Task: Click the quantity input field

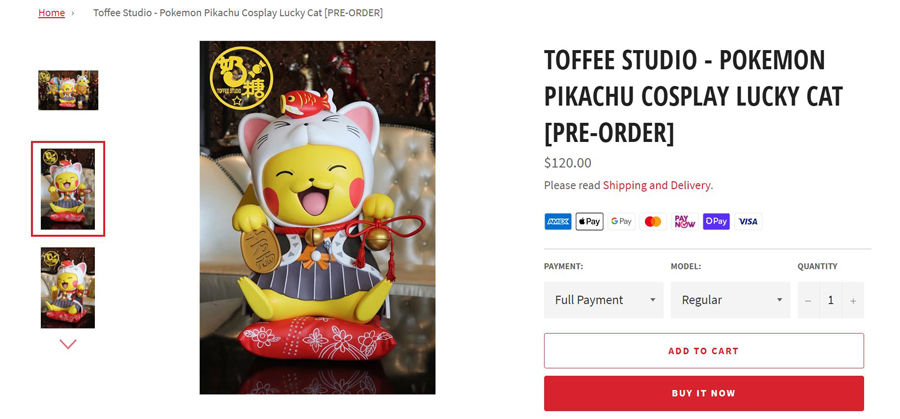Action: (x=830, y=300)
